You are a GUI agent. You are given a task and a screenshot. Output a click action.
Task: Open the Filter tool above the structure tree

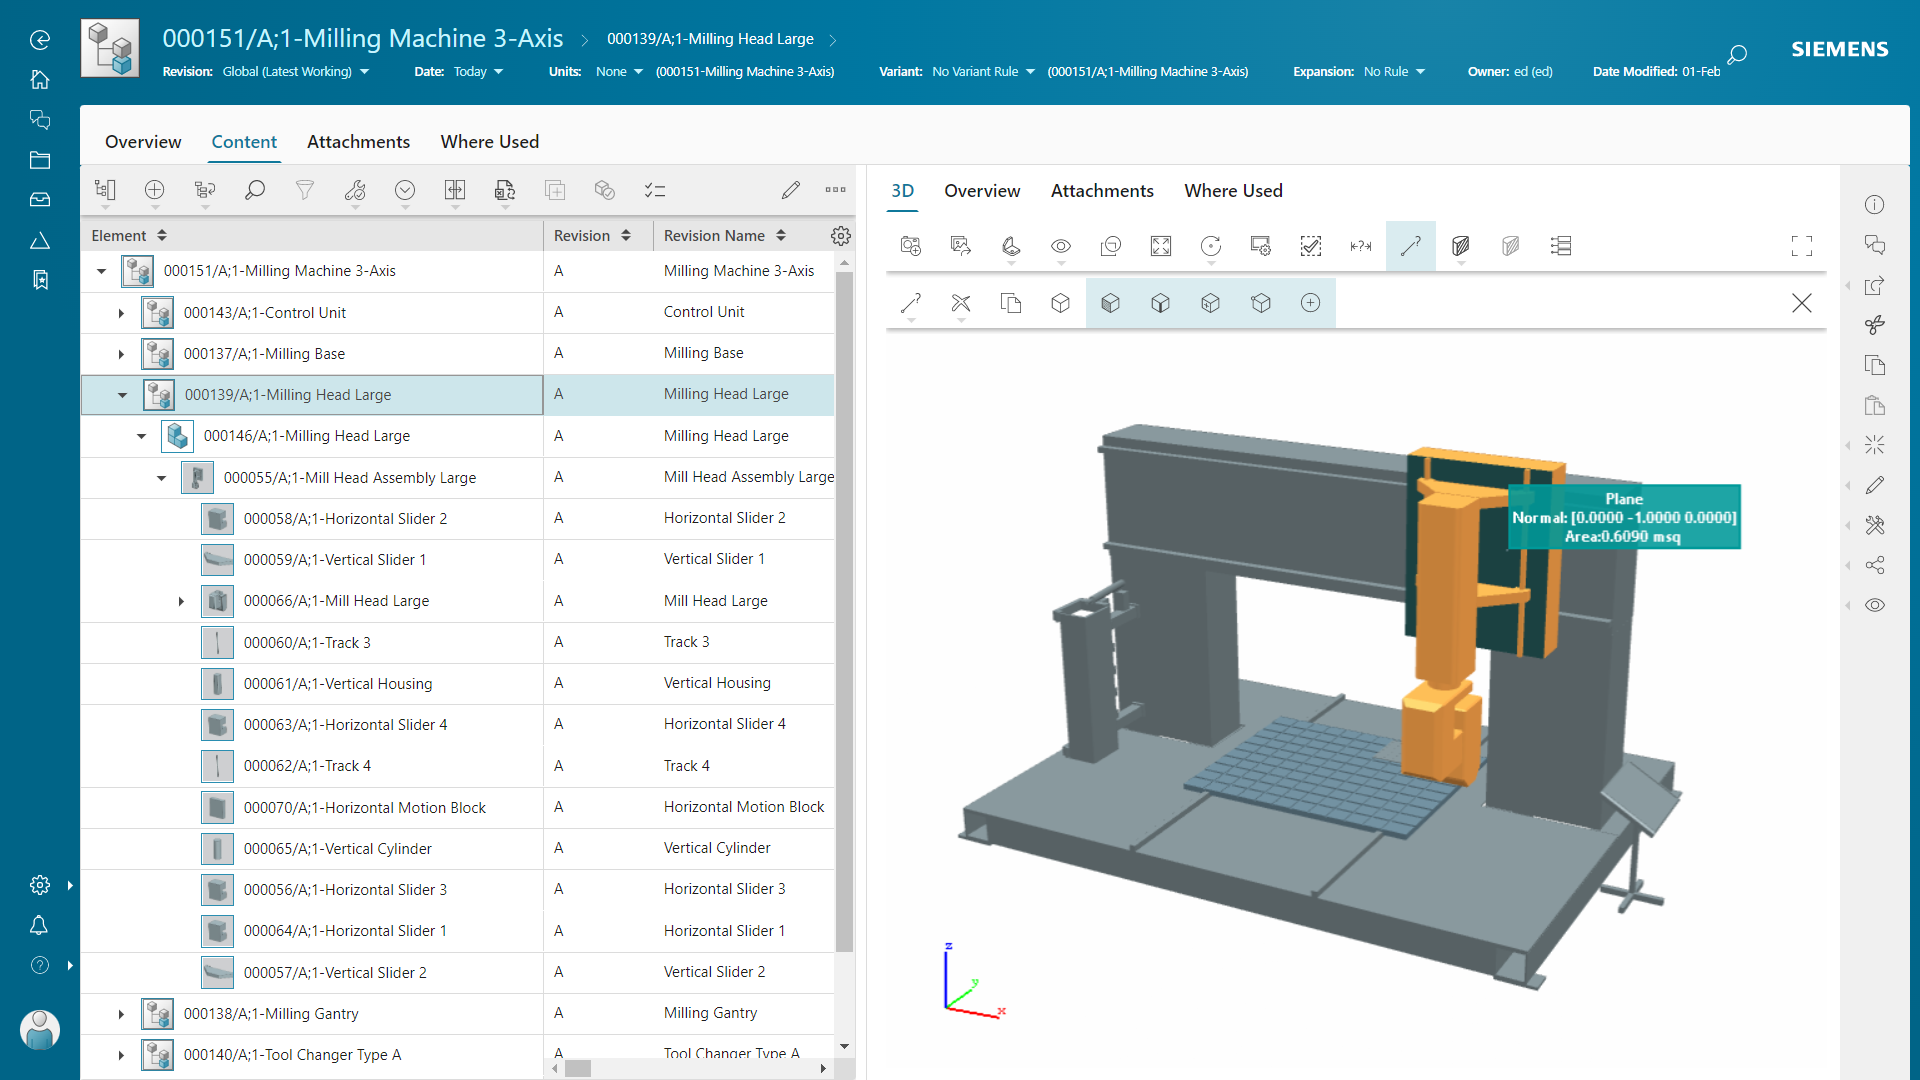[305, 190]
